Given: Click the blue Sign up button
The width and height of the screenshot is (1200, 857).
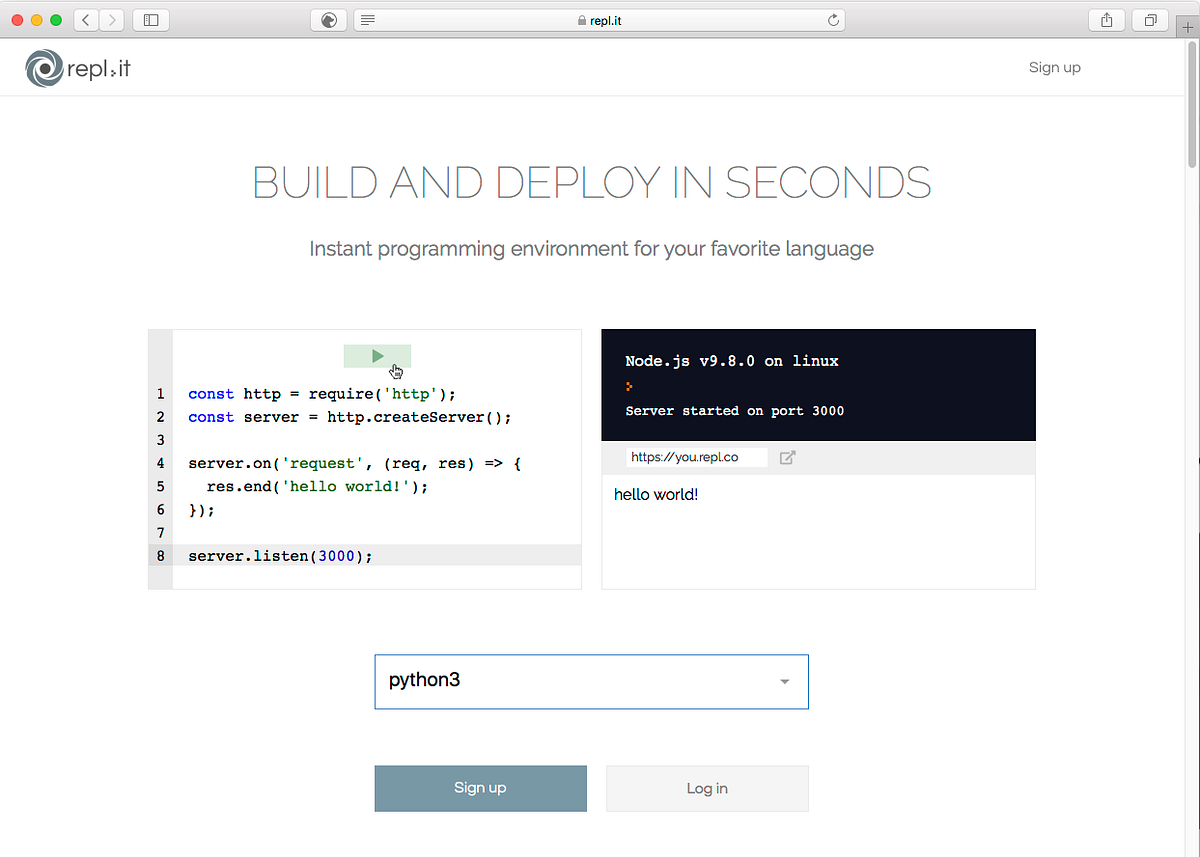Looking at the screenshot, I should (x=480, y=788).
